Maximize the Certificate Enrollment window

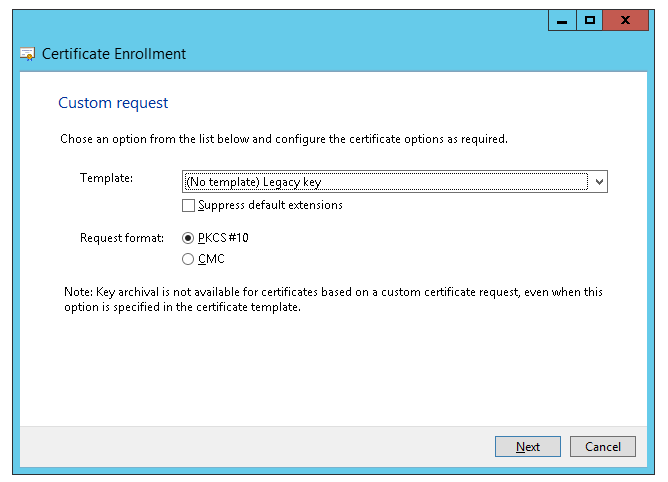click(591, 20)
